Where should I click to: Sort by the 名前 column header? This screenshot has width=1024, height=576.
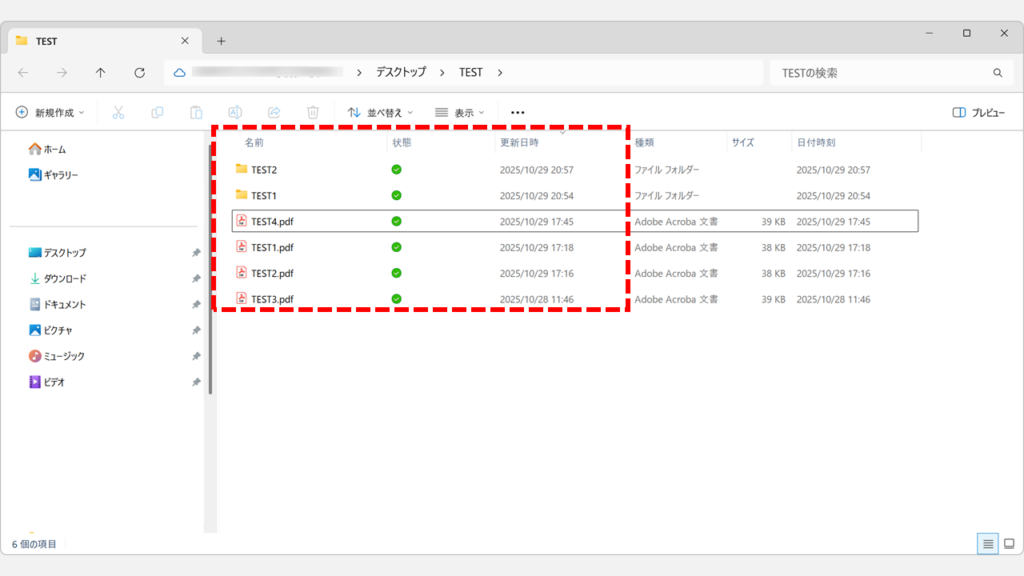click(x=254, y=143)
